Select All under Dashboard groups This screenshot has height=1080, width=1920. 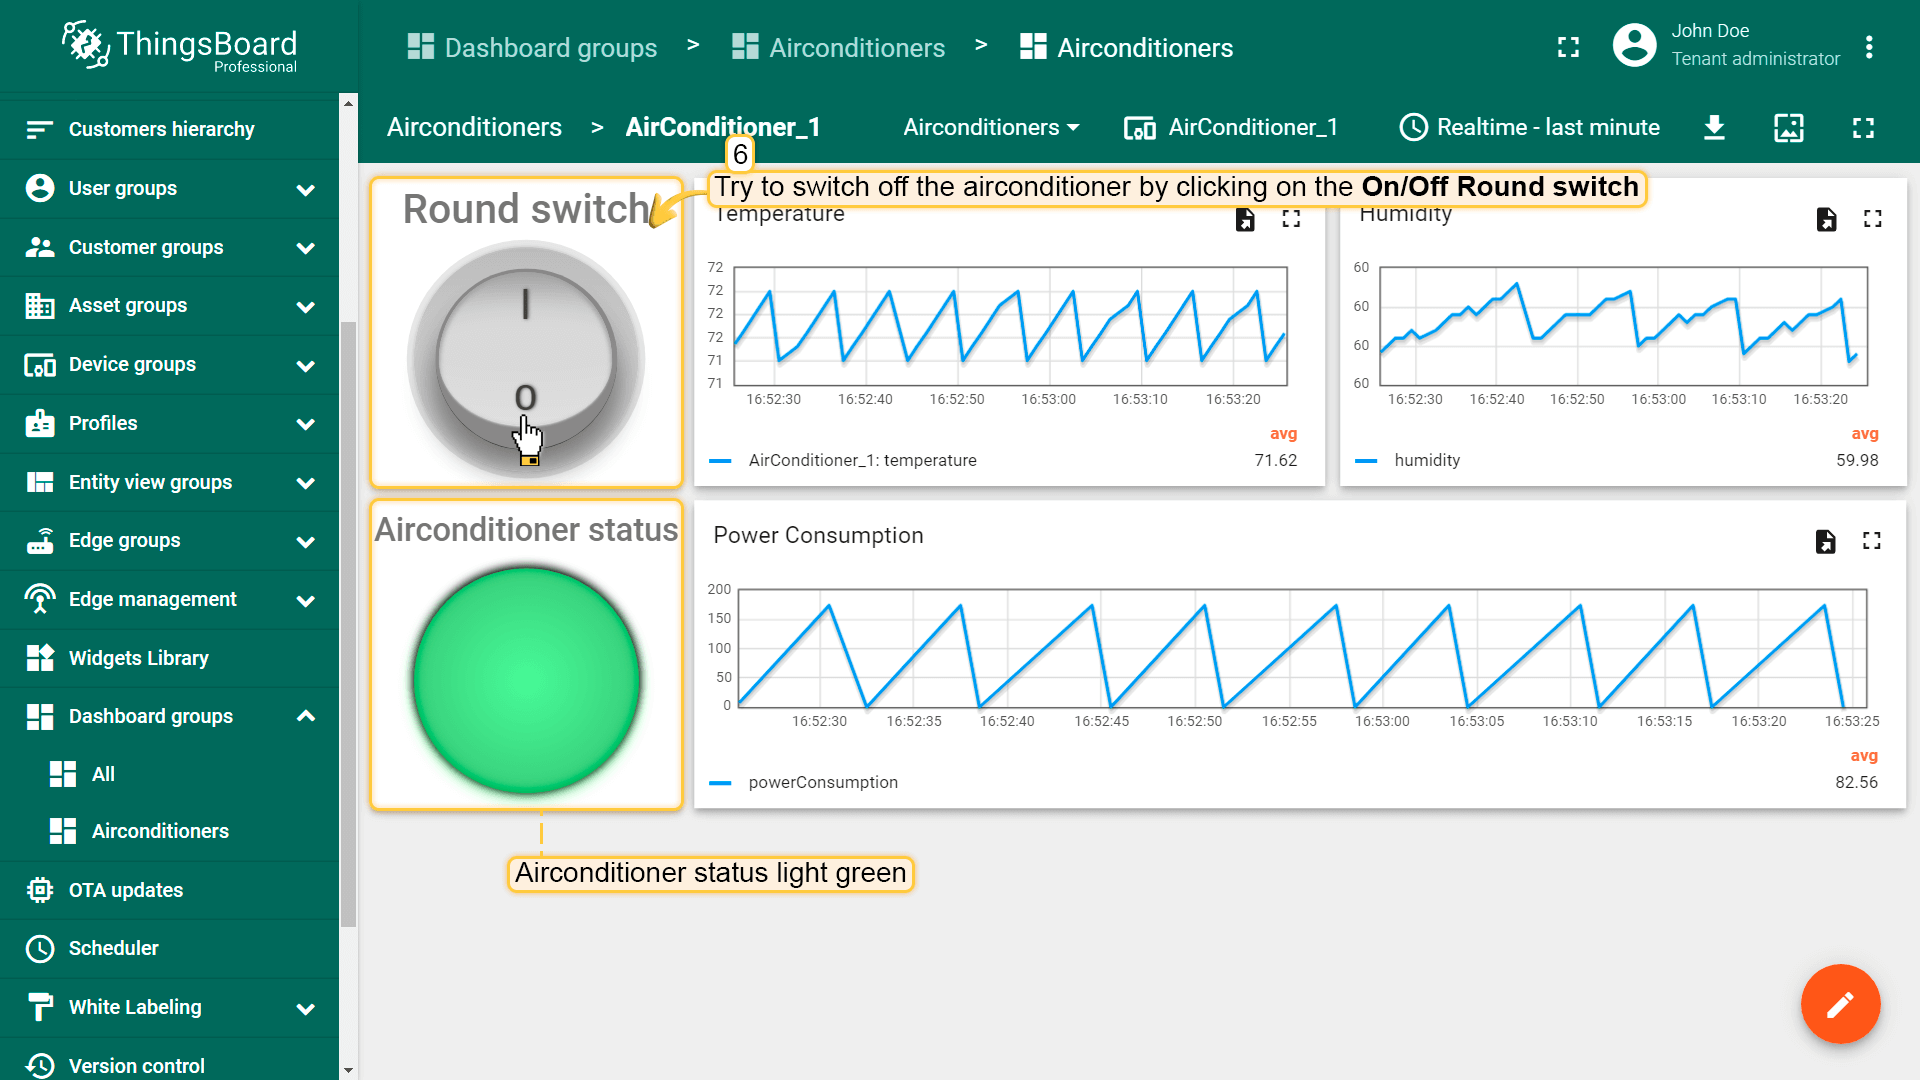click(170, 774)
